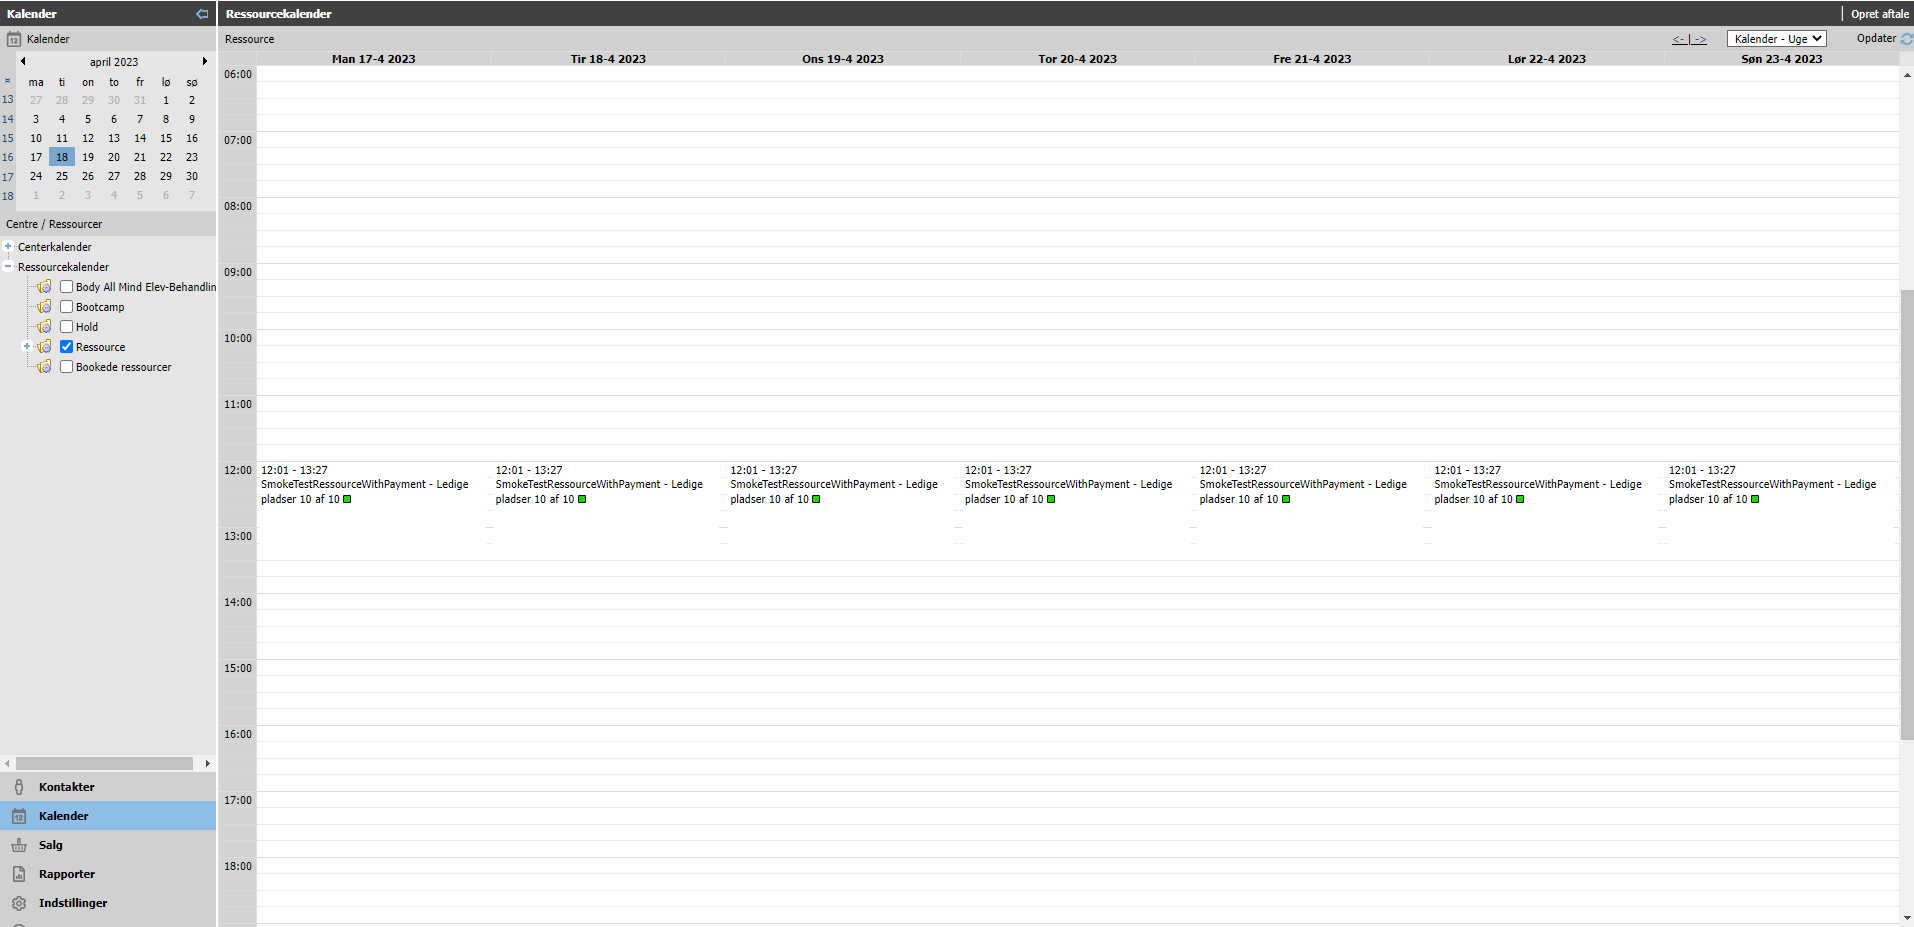This screenshot has width=1914, height=927.
Task: Click the folder icon beside Bookede ressourcer
Action: pyautogui.click(x=45, y=367)
